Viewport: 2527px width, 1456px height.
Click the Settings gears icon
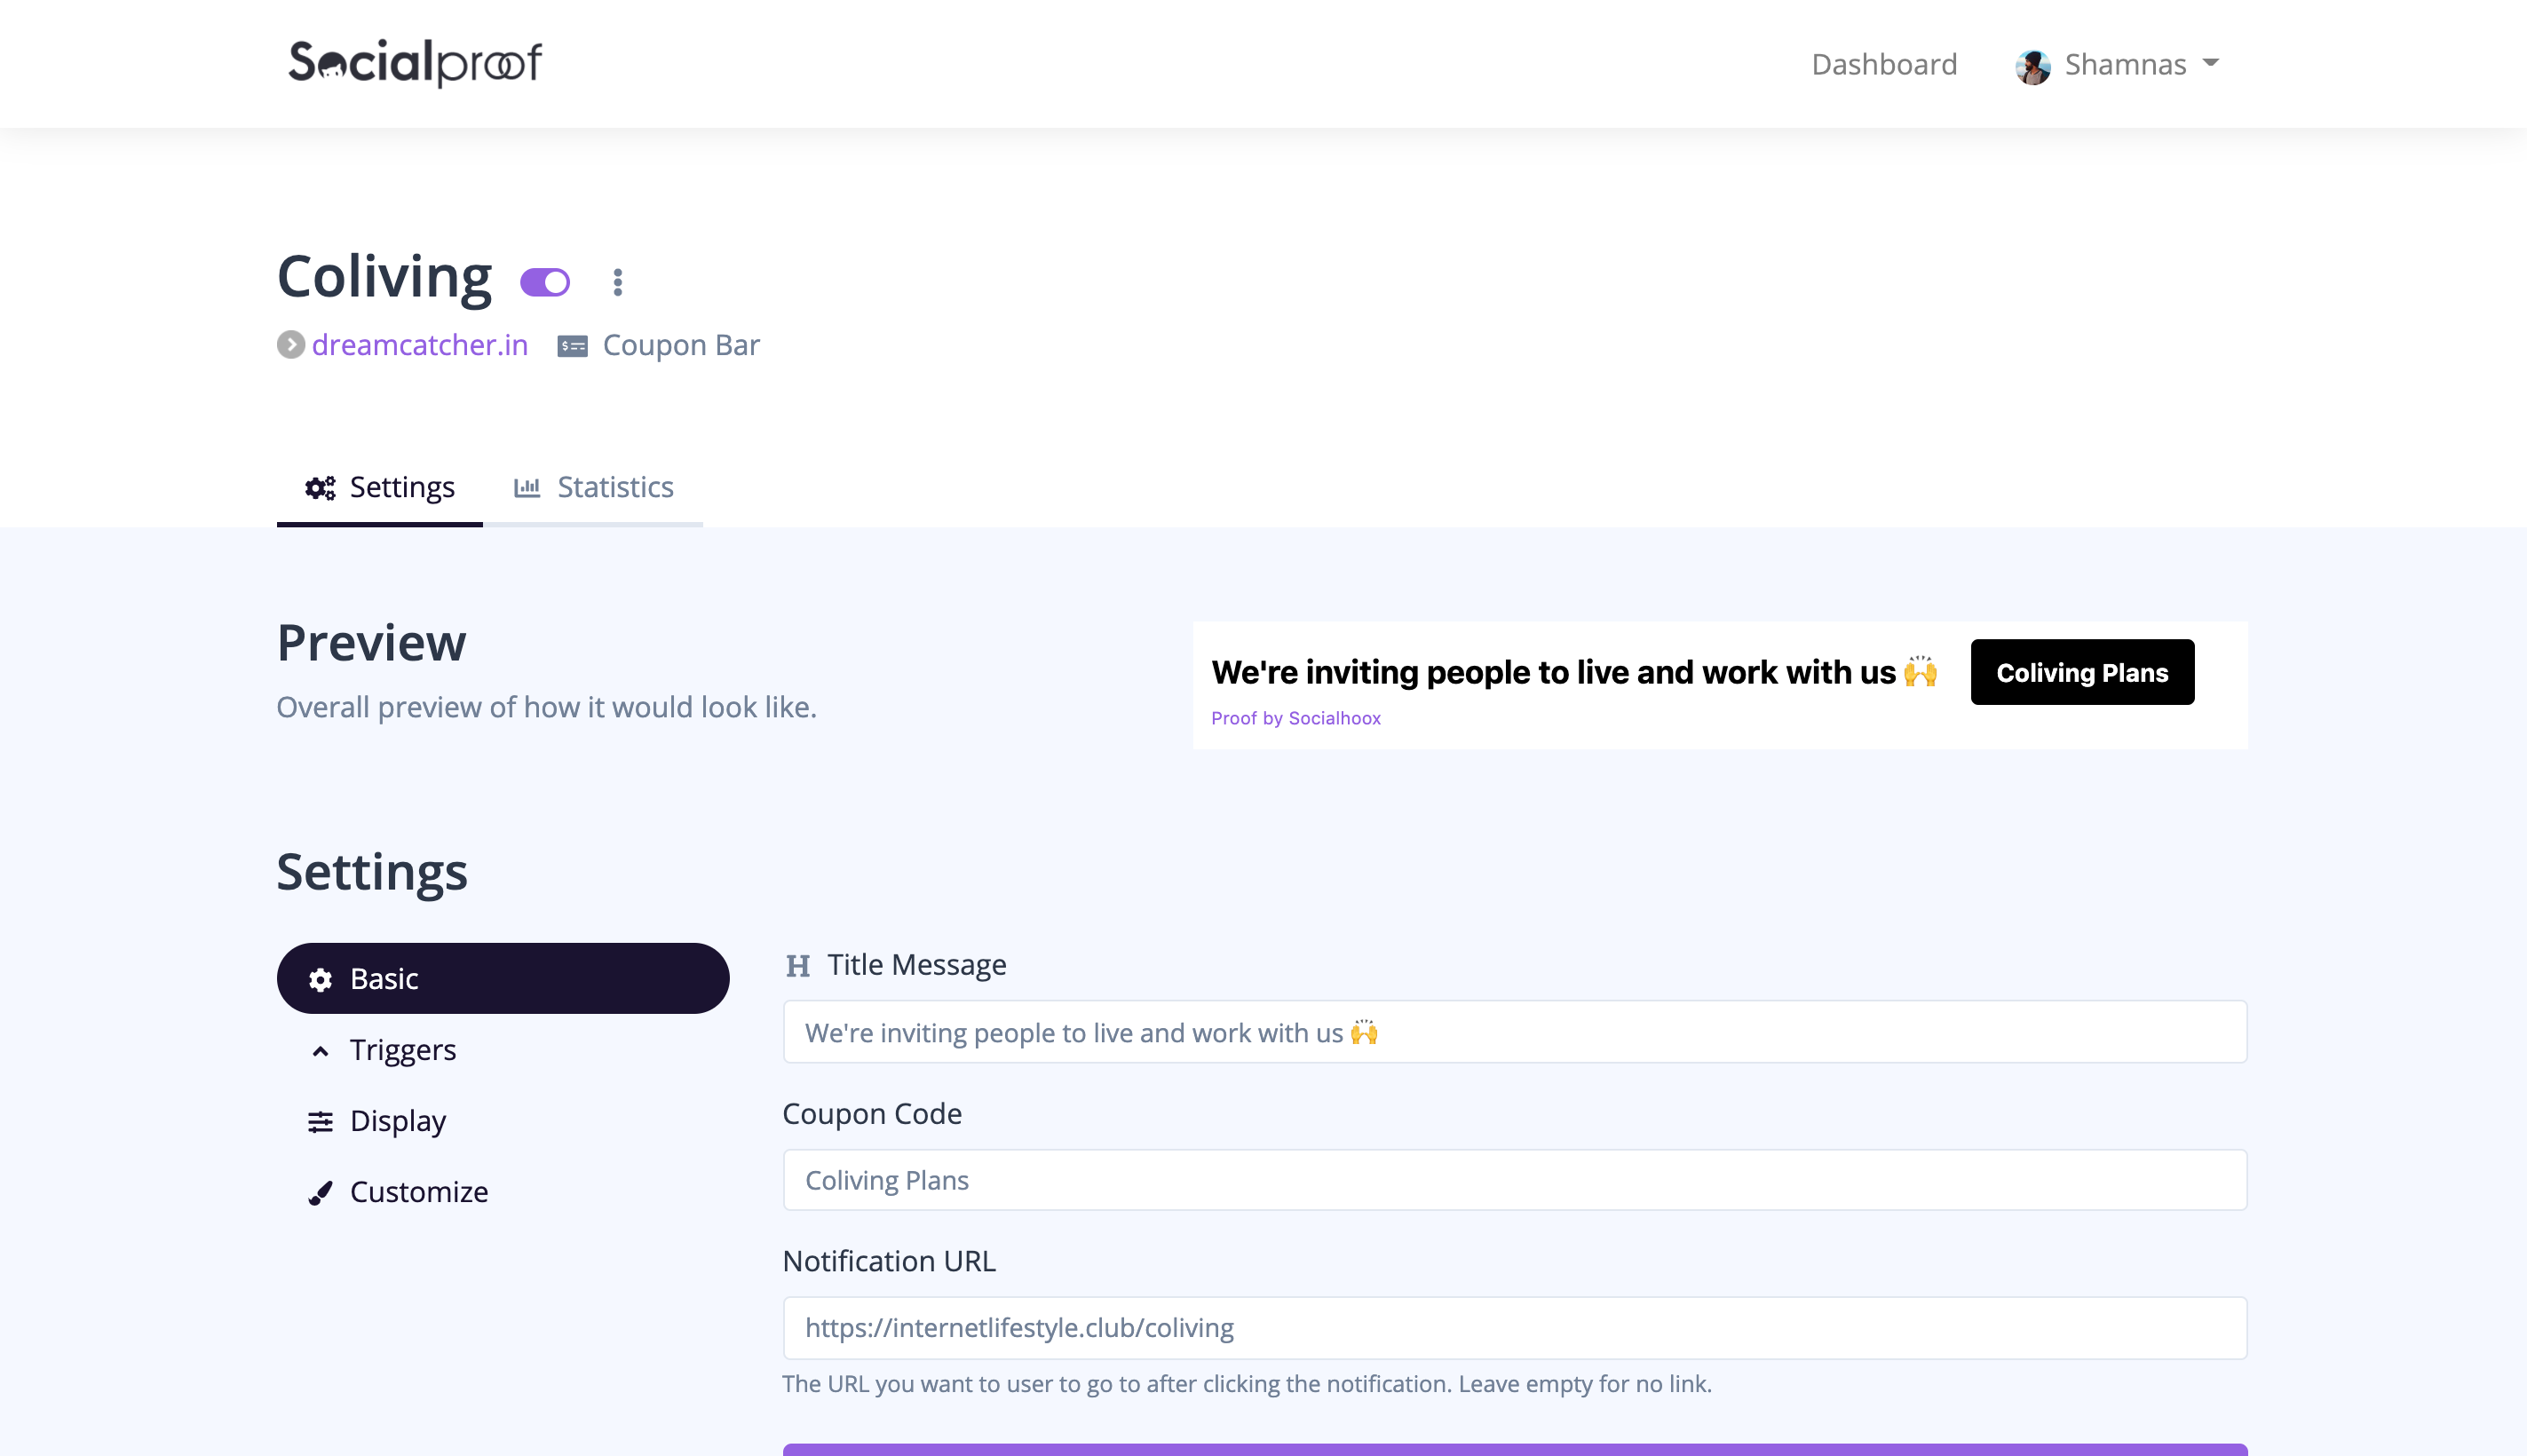point(320,488)
